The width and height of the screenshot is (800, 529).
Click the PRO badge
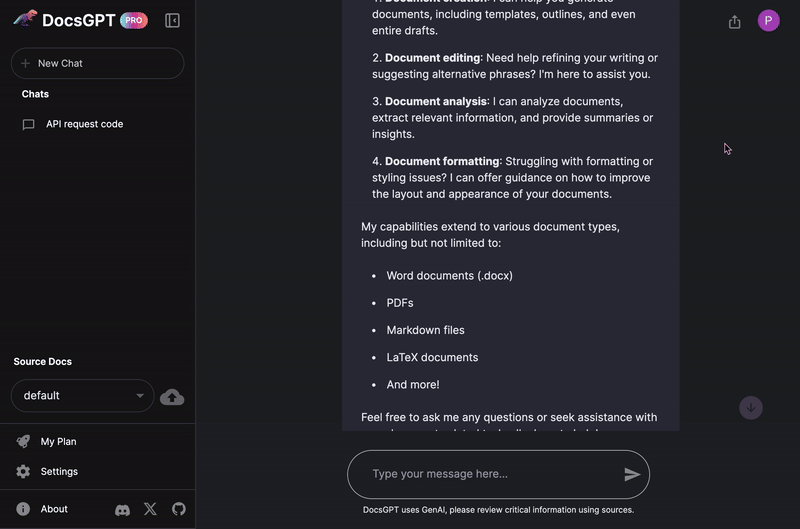[x=134, y=20]
